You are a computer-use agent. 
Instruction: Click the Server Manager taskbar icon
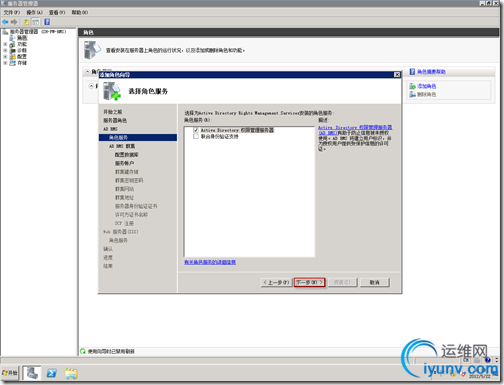32,373
